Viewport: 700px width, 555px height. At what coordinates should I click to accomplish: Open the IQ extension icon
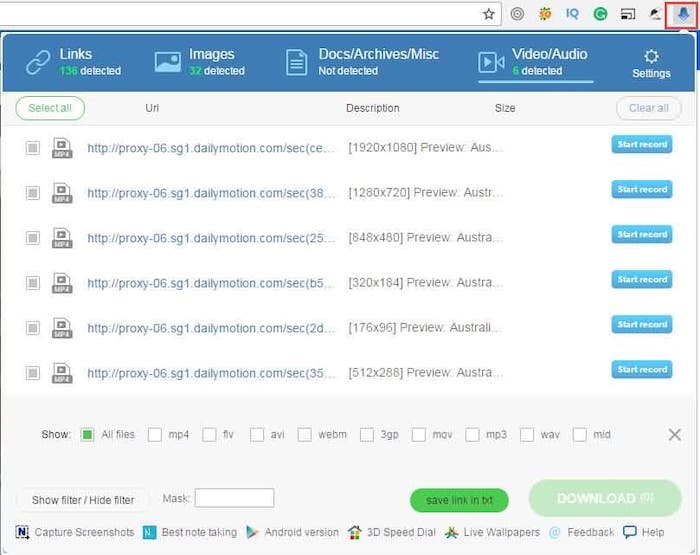tap(572, 14)
